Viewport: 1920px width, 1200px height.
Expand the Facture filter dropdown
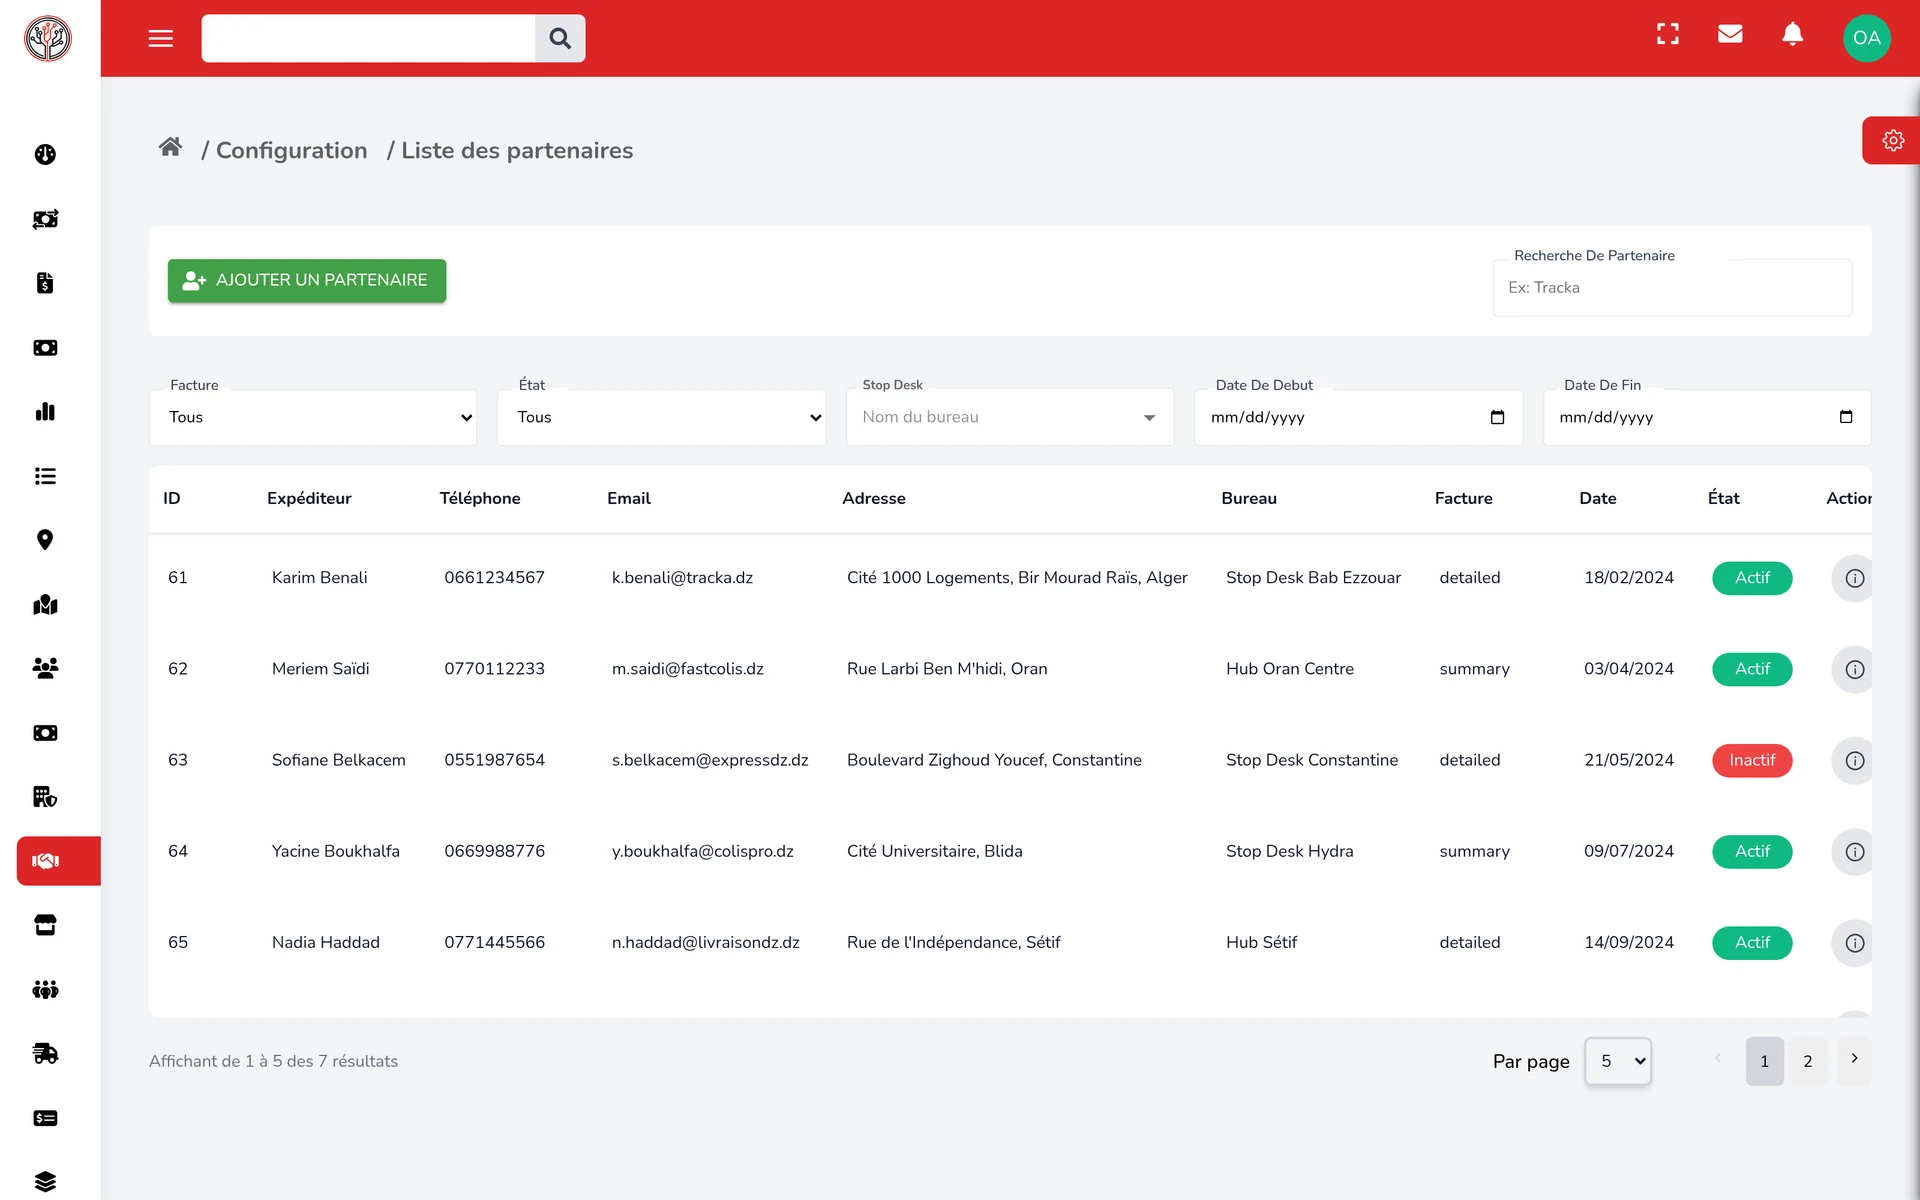(313, 417)
